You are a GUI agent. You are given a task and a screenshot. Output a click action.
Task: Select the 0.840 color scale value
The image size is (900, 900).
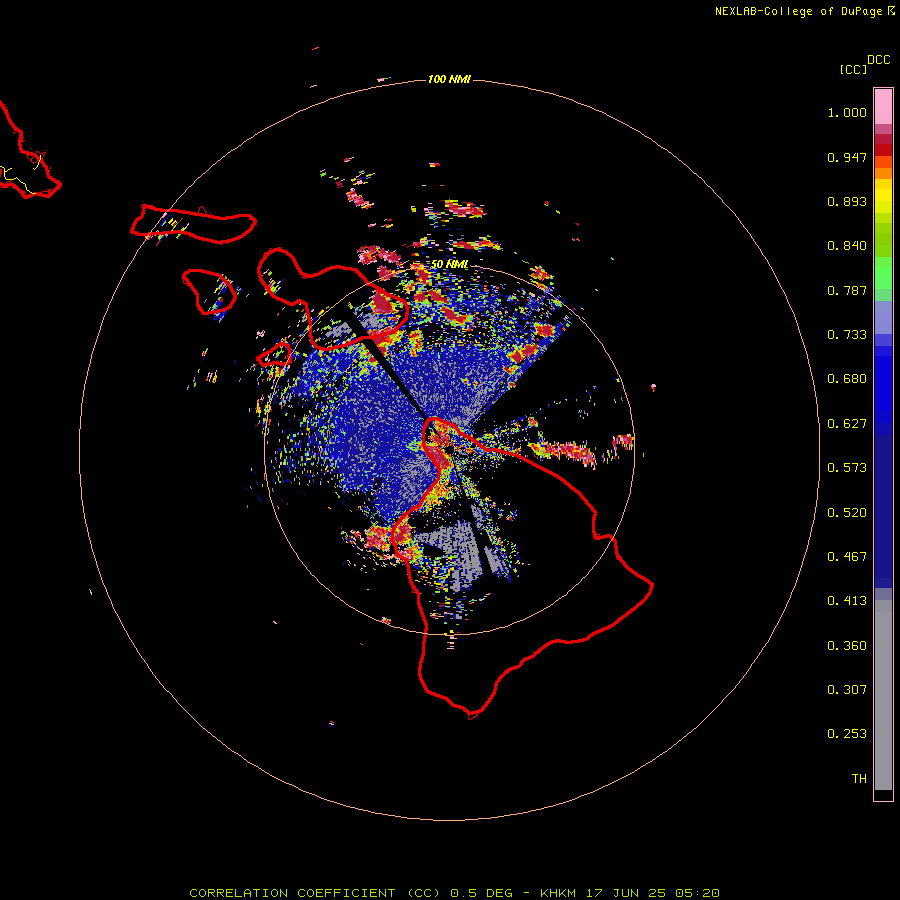[847, 246]
